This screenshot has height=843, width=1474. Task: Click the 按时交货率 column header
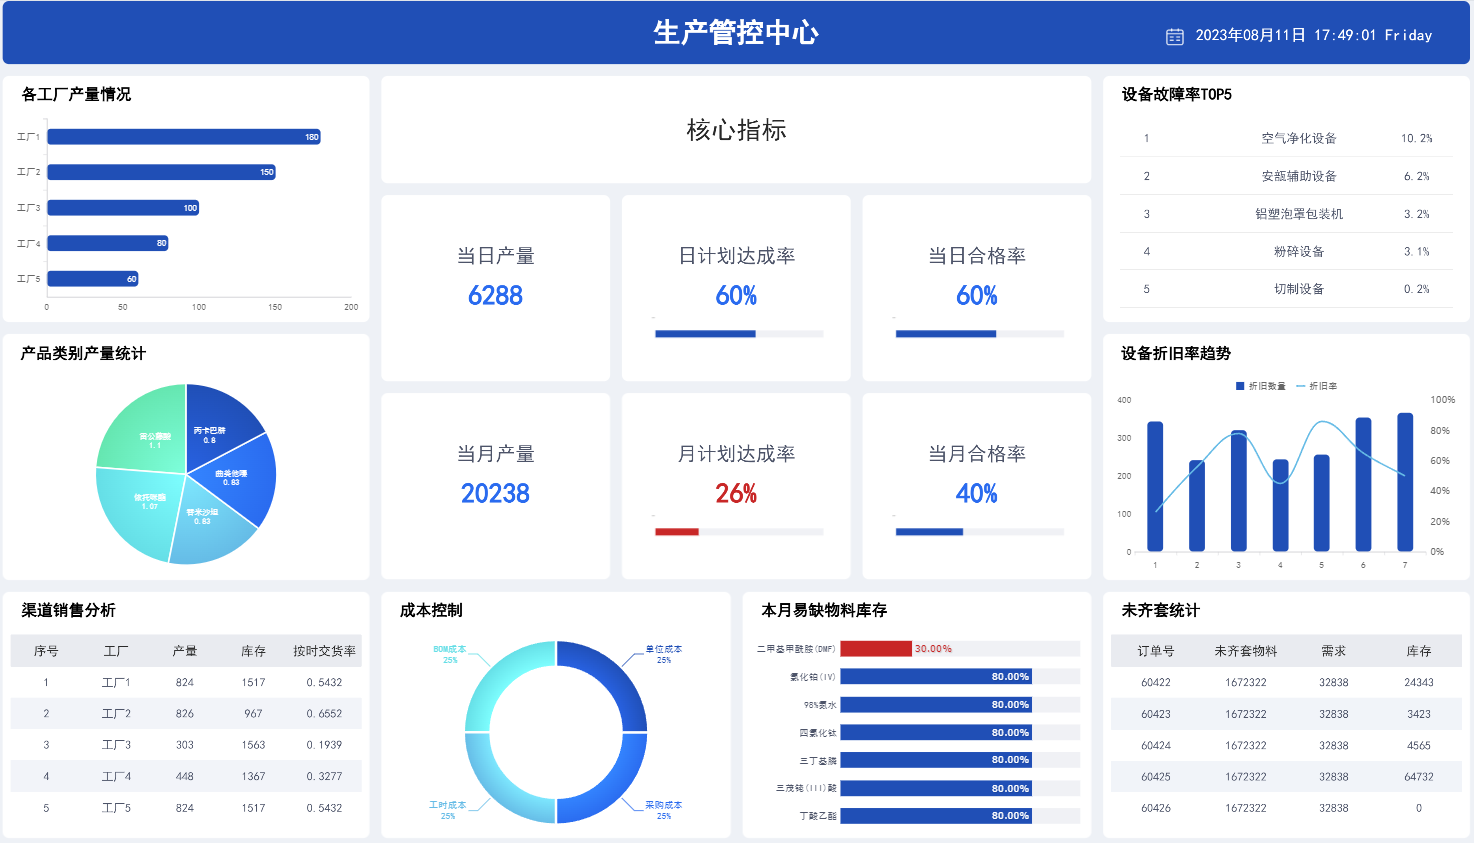pos(324,651)
